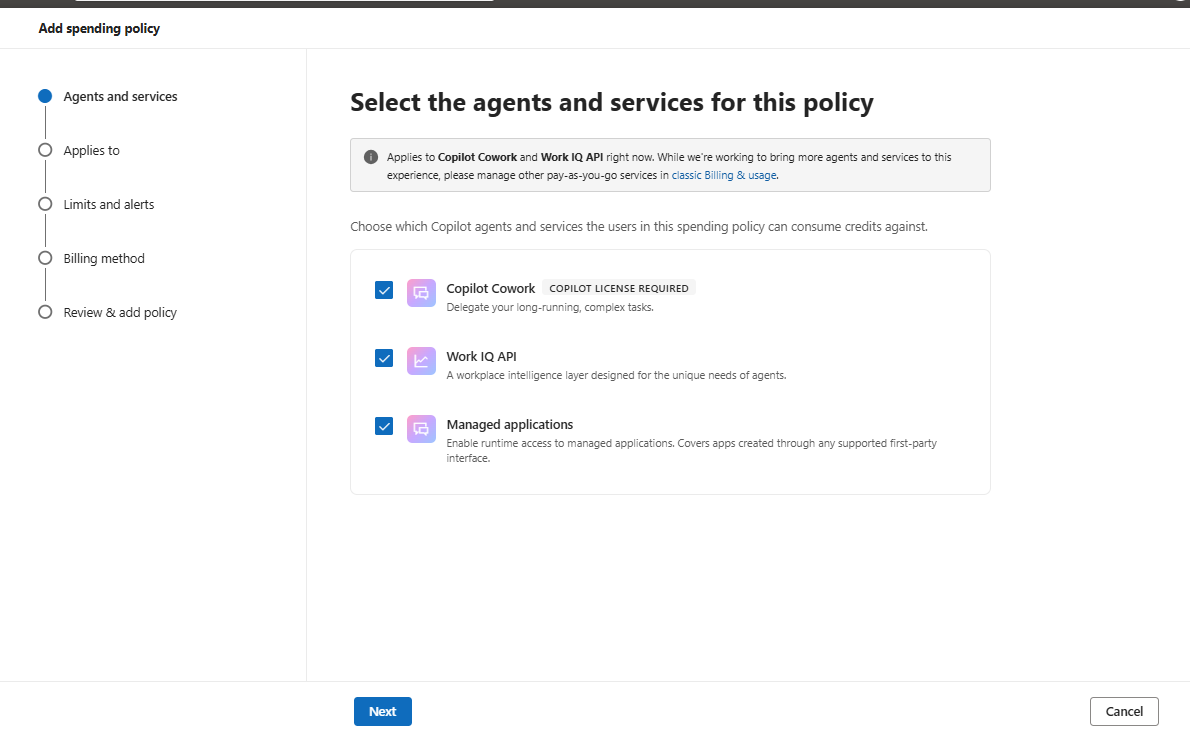1190x731 pixels.
Task: Uncheck the Managed applications checkbox
Action: point(384,426)
